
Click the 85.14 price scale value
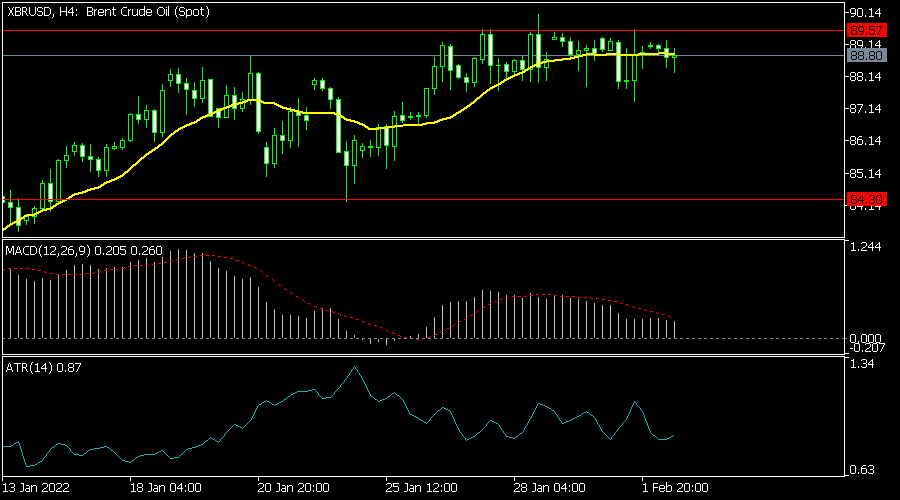pos(865,173)
